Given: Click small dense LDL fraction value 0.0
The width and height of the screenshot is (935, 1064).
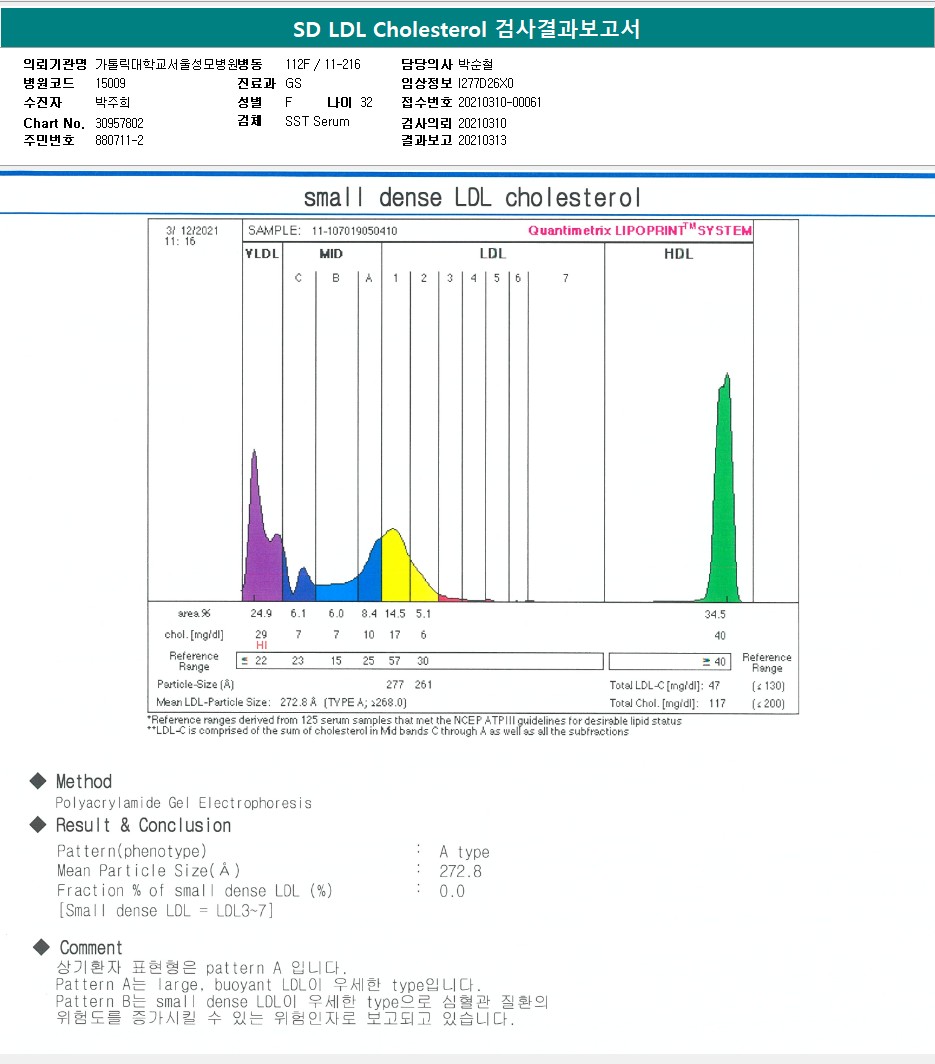Looking at the screenshot, I should click(x=452, y=891).
